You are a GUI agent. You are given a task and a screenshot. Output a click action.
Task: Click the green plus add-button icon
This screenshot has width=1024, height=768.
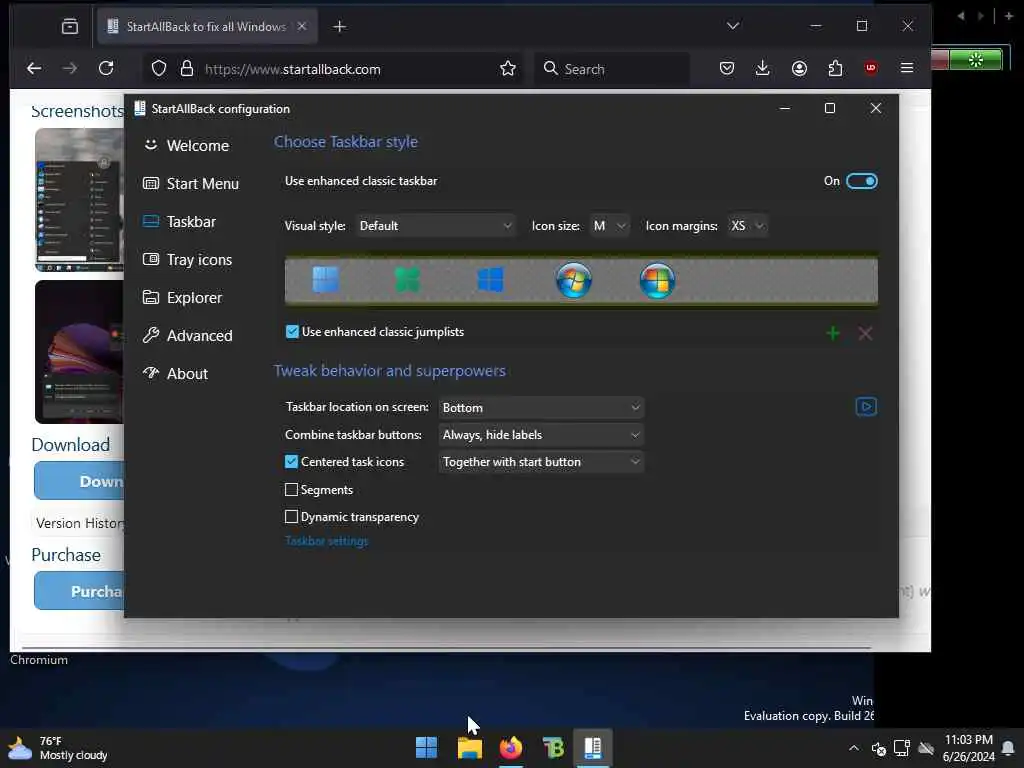[x=833, y=334]
